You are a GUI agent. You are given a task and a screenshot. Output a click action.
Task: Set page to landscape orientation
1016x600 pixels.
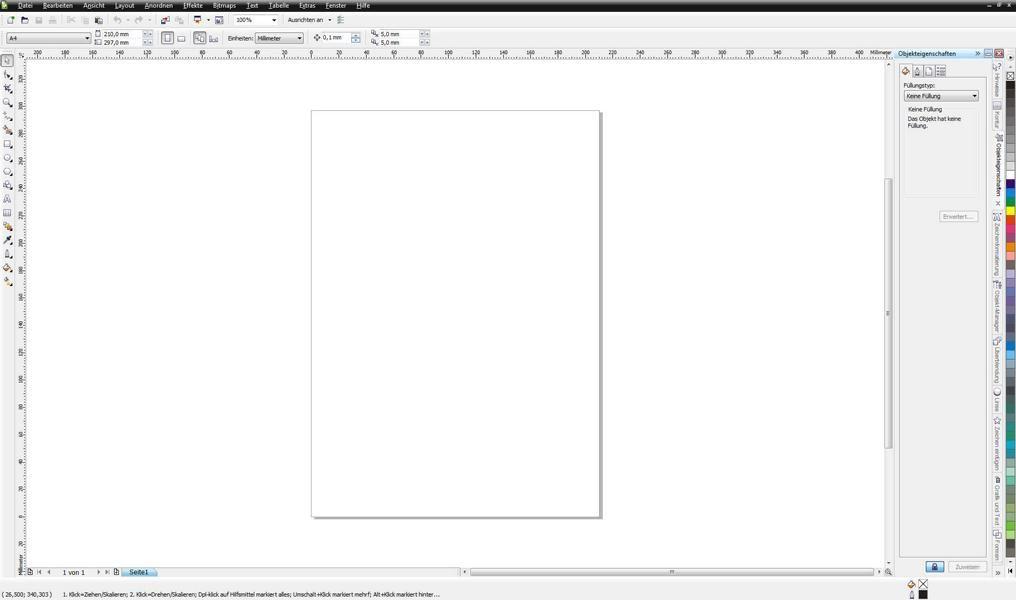[181, 38]
